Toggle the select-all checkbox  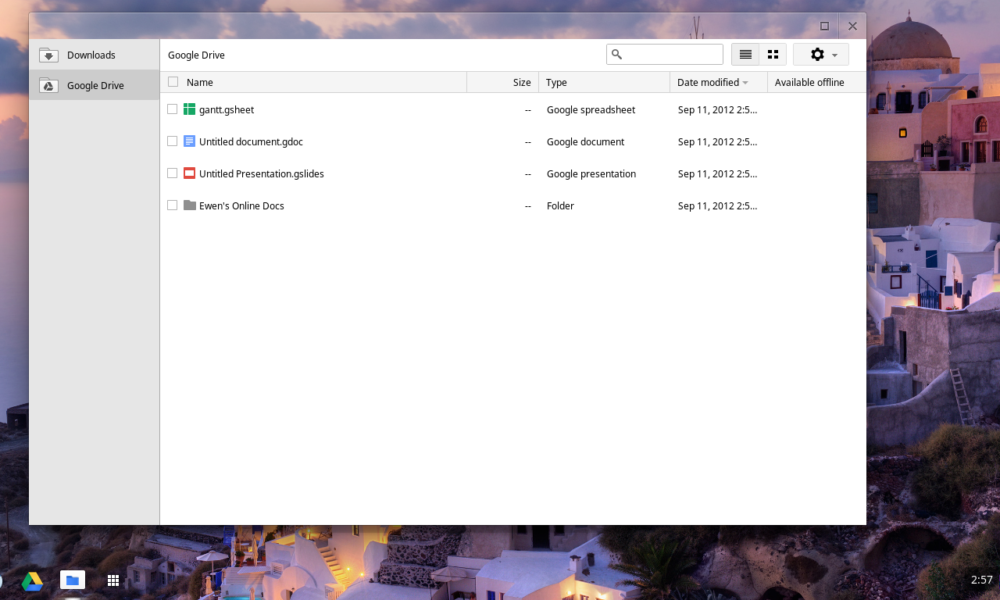coord(173,82)
